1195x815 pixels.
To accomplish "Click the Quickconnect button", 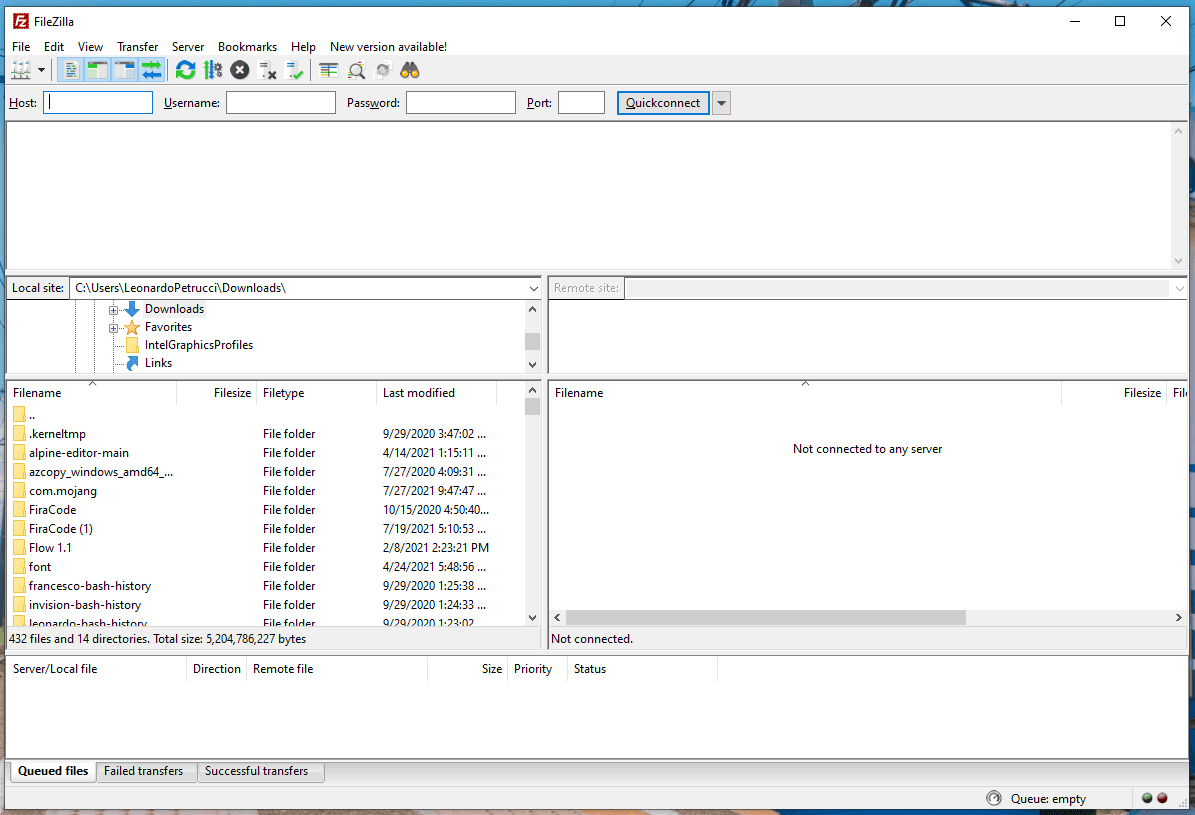I will click(663, 103).
